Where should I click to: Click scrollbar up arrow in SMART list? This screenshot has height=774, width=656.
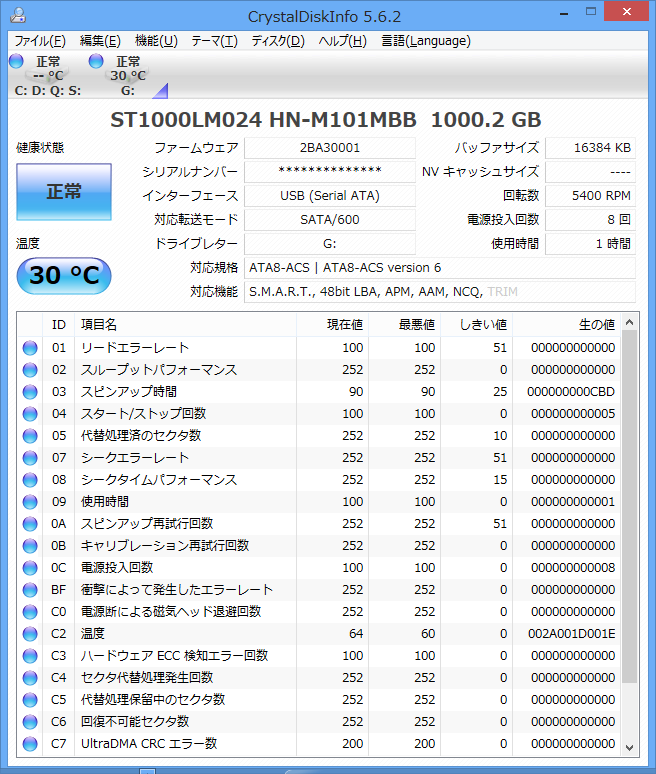point(629,322)
